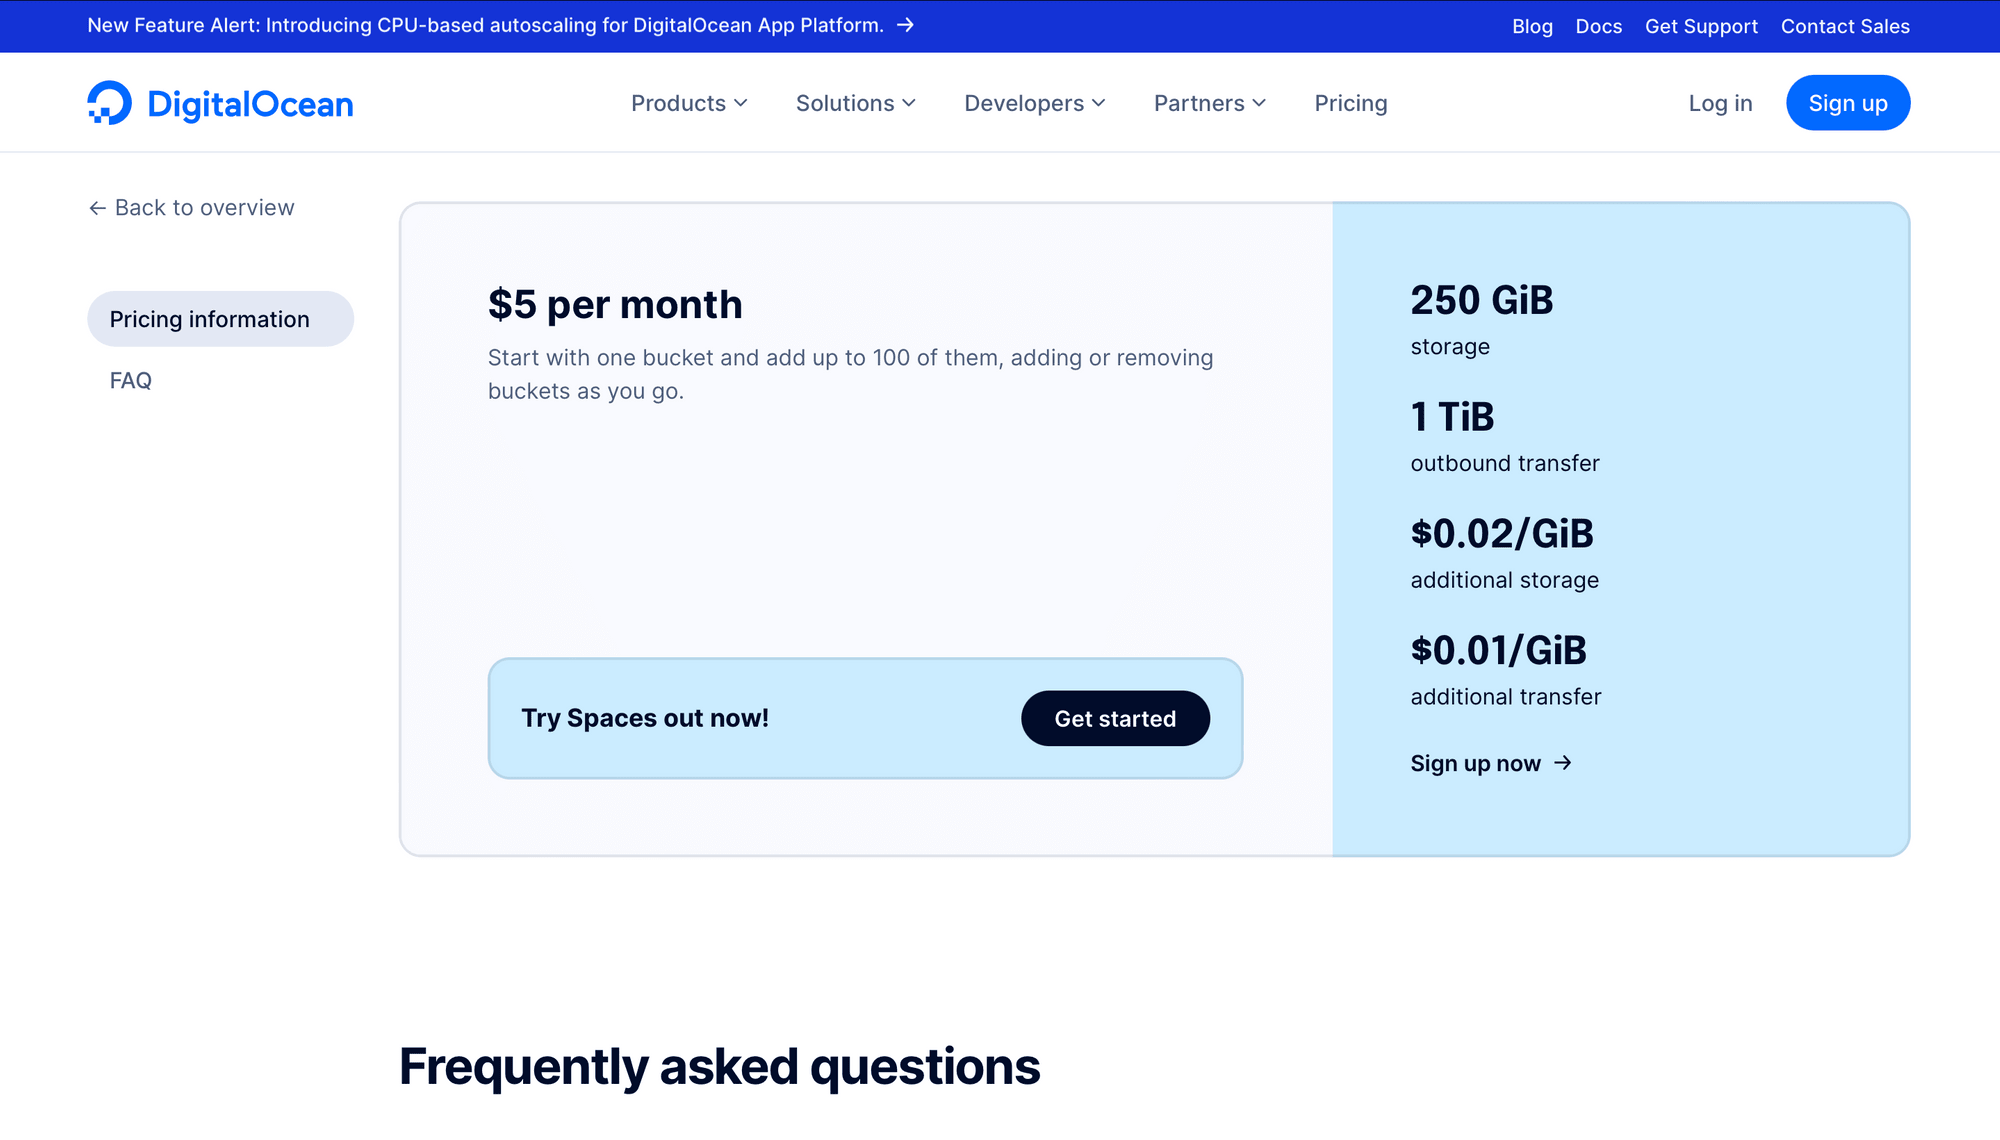Click Back to overview
The image size is (2000, 1140).
[203, 207]
